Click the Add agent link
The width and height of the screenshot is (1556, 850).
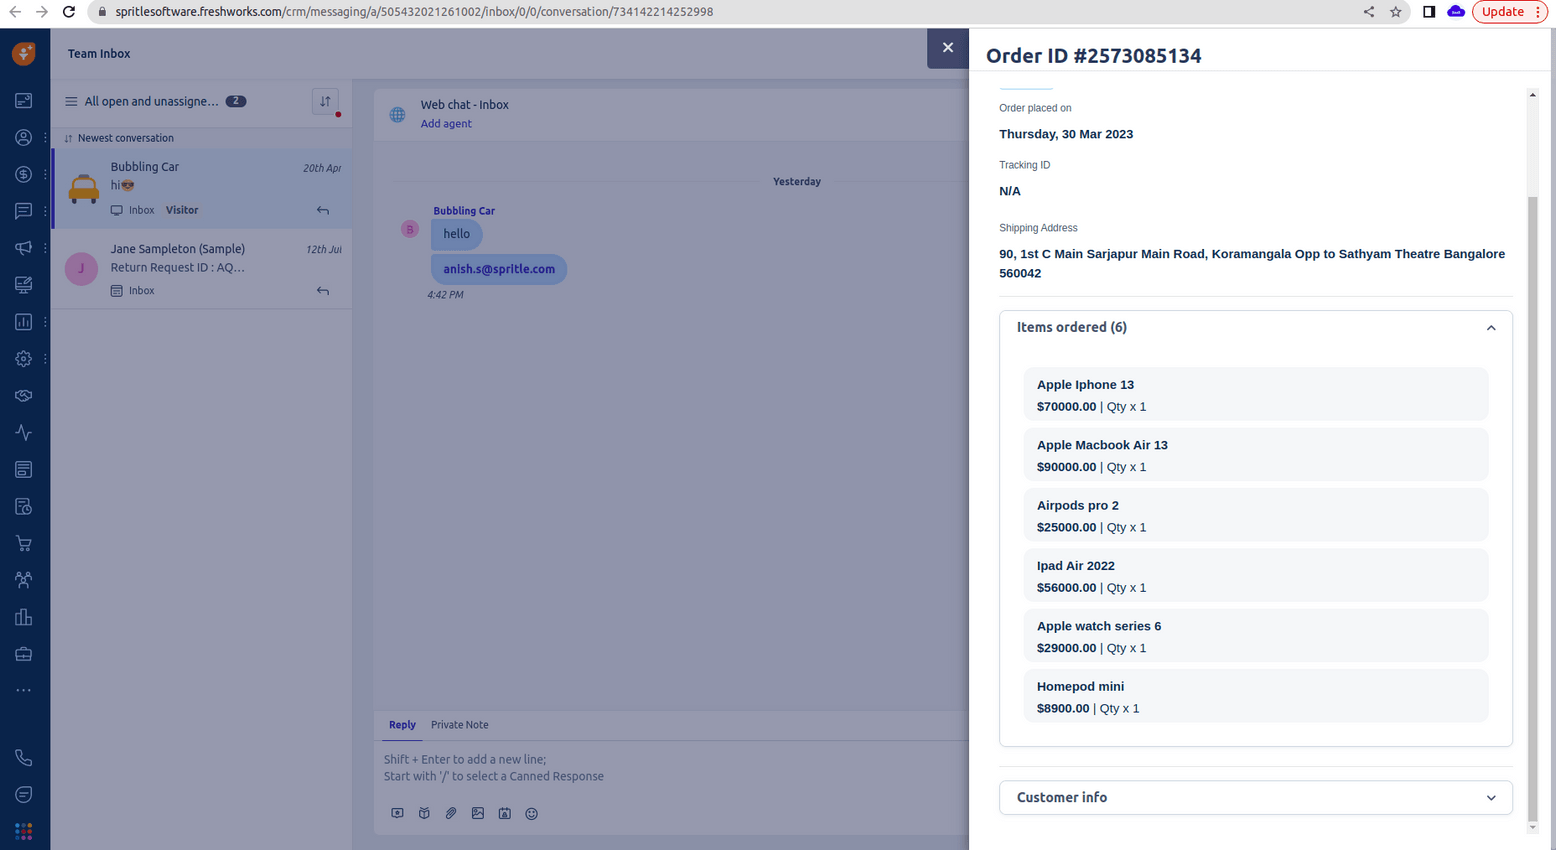point(446,124)
